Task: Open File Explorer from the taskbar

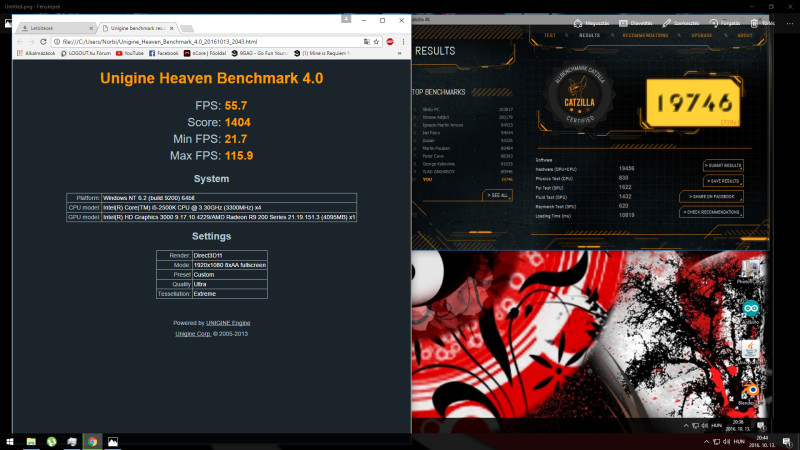Action: tap(31, 441)
